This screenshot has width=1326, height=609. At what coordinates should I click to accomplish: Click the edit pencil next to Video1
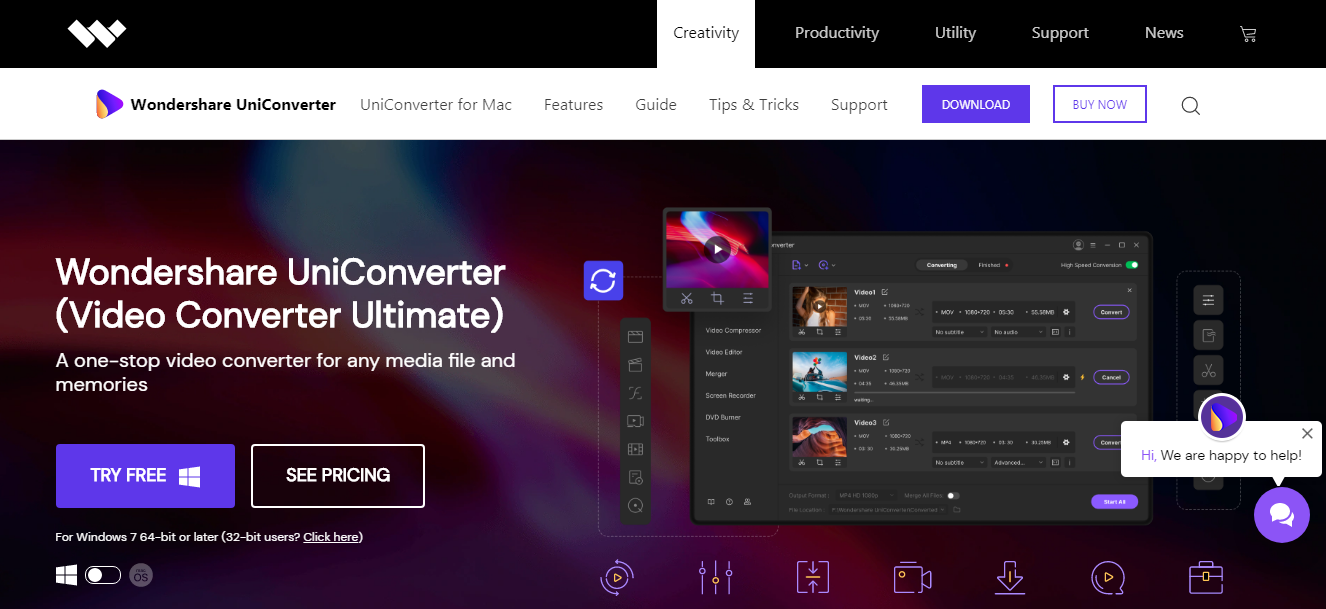(885, 292)
